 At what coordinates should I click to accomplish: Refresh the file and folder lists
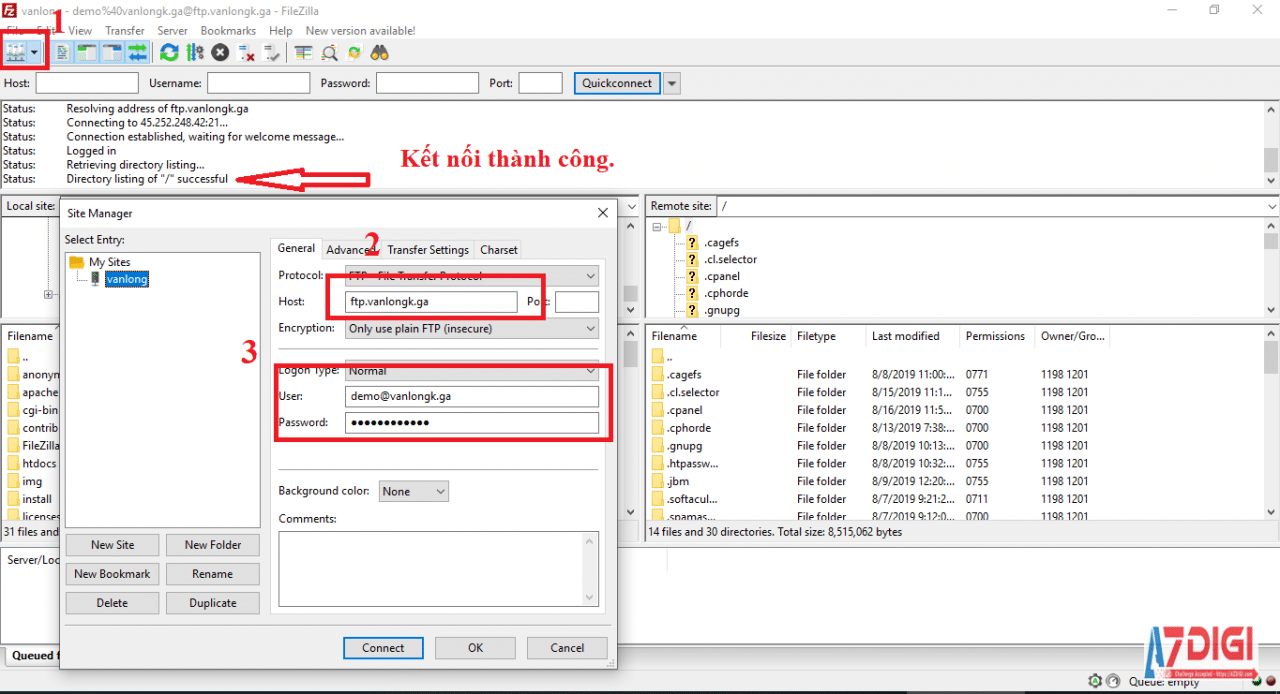pyautogui.click(x=169, y=52)
